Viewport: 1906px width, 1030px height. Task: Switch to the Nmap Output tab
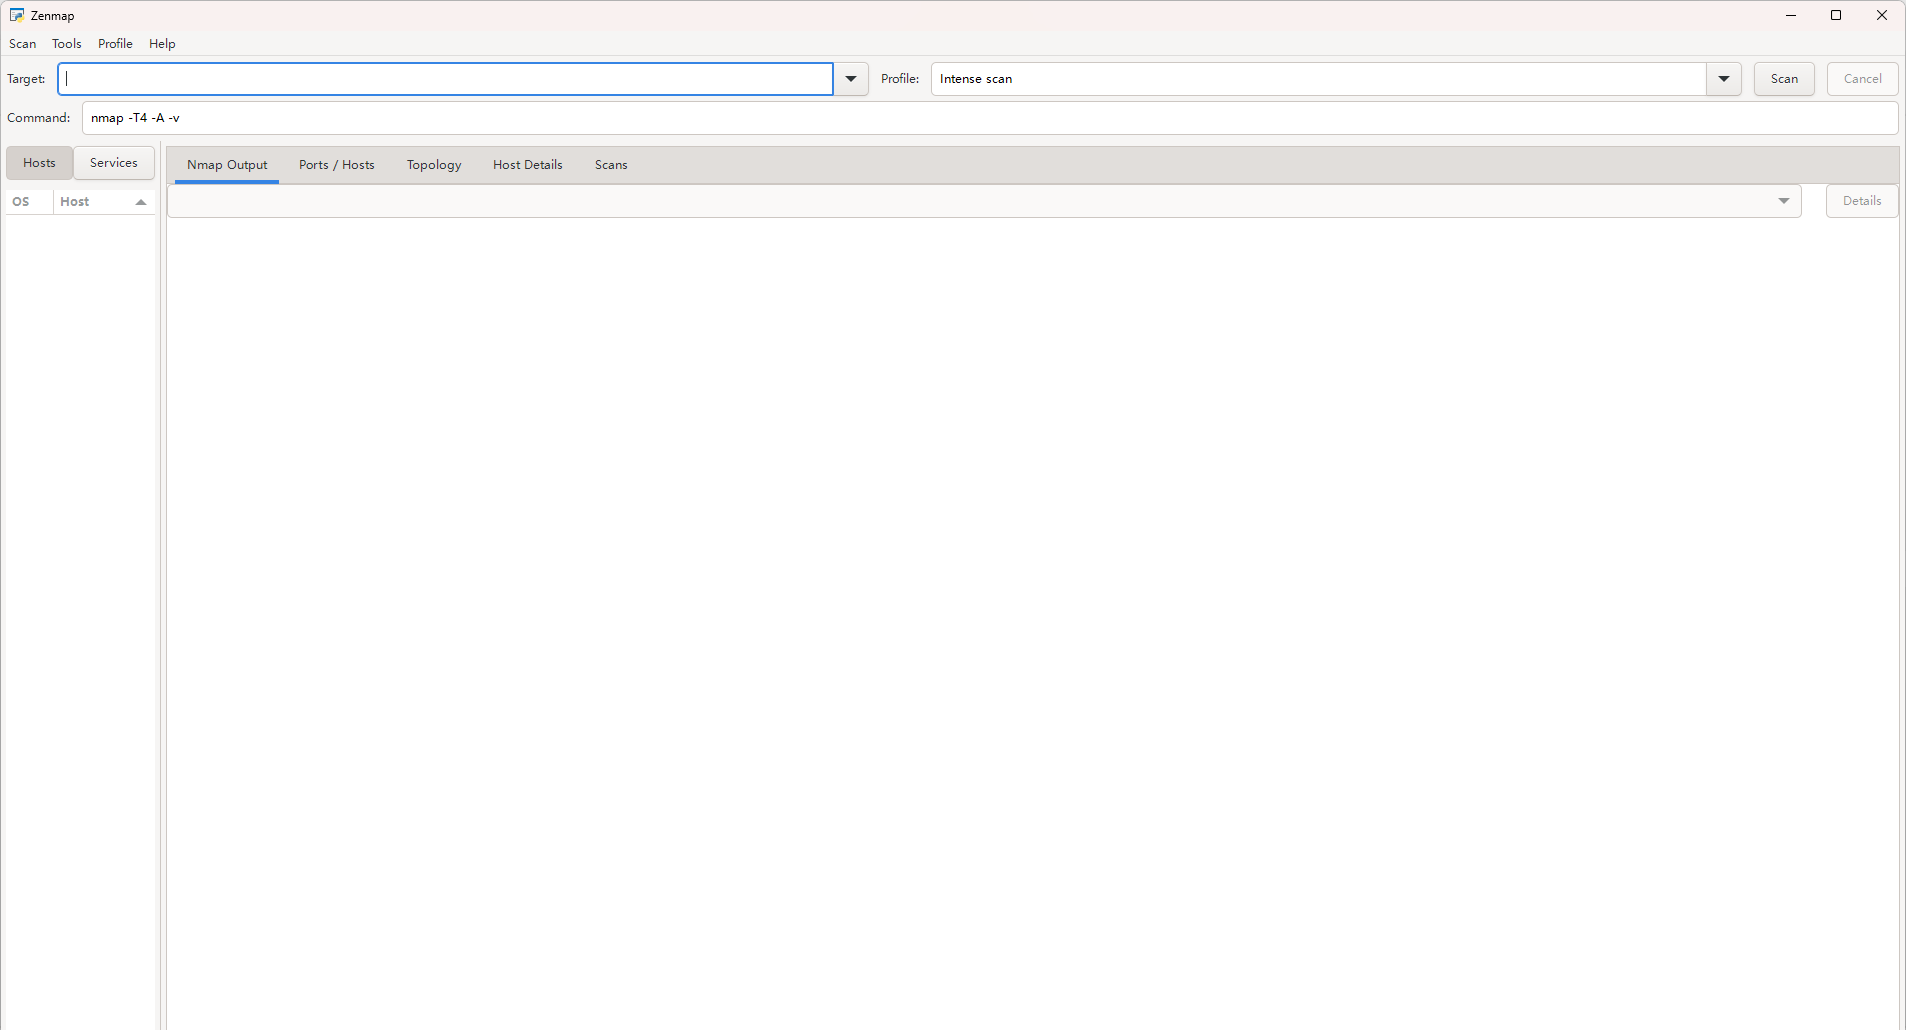click(227, 165)
